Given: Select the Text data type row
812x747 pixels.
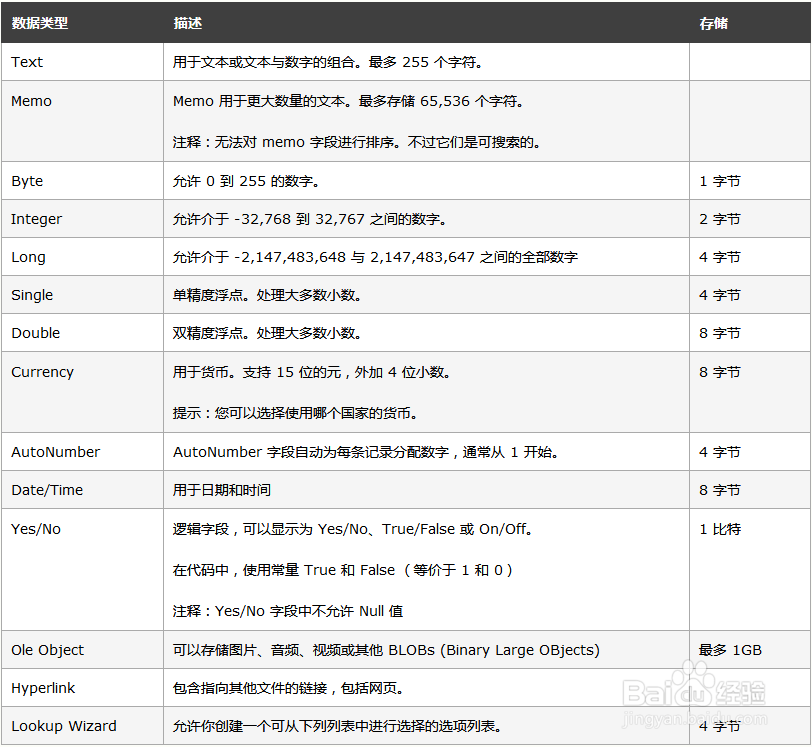Looking at the screenshot, I should pyautogui.click(x=26, y=61).
